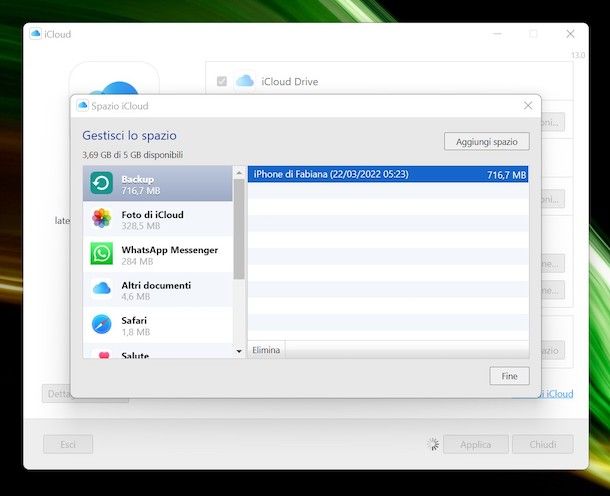Click '3,69 GB di 5 GB disponibili' text
The width and height of the screenshot is (610, 496).
point(132,155)
